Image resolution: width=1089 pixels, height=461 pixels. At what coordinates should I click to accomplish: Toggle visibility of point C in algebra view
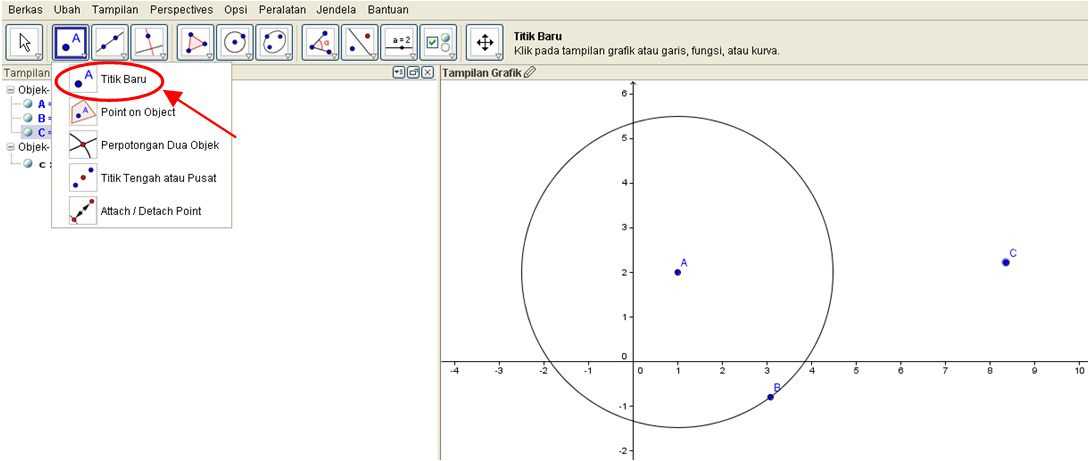pyautogui.click(x=28, y=132)
